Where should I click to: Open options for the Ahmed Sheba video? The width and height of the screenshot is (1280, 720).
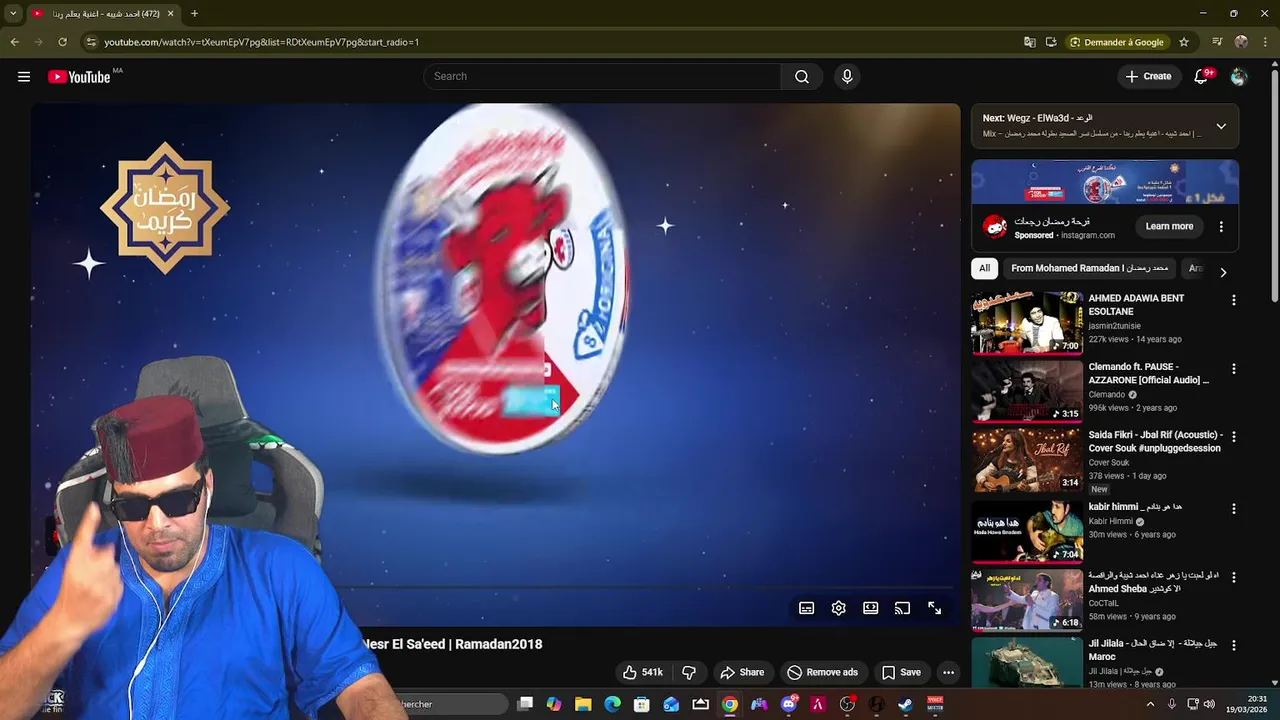tap(1233, 577)
